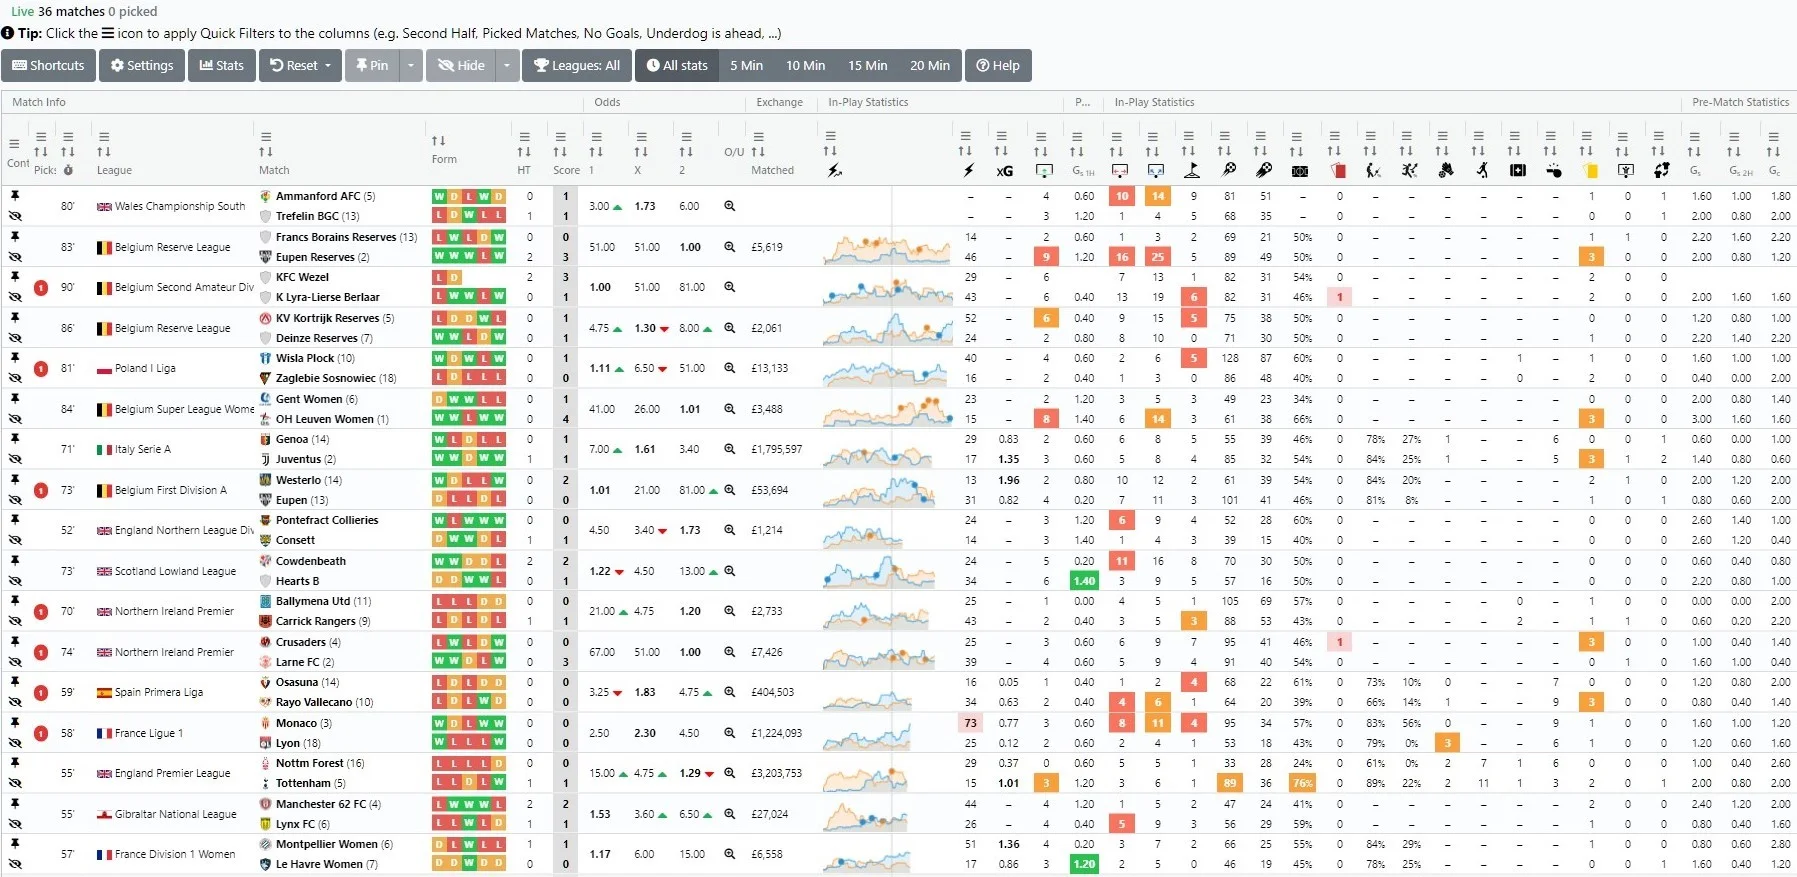Hide the Ammanford AFC match row
Viewport: 1797px width, 877px height.
tap(15, 216)
